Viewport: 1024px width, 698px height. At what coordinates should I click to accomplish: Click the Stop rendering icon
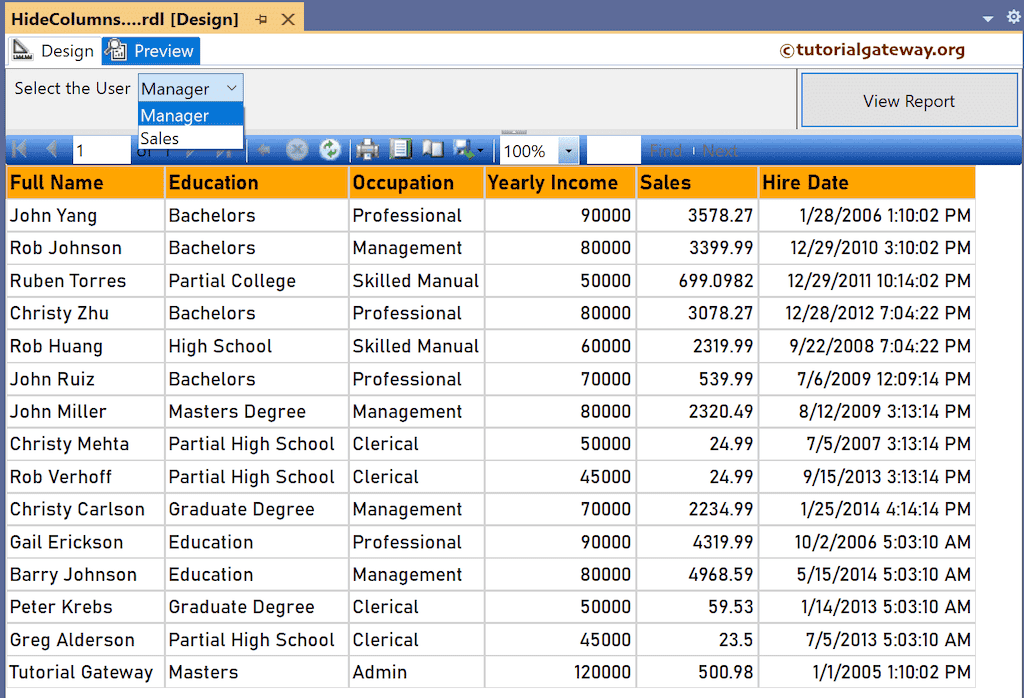pos(296,149)
